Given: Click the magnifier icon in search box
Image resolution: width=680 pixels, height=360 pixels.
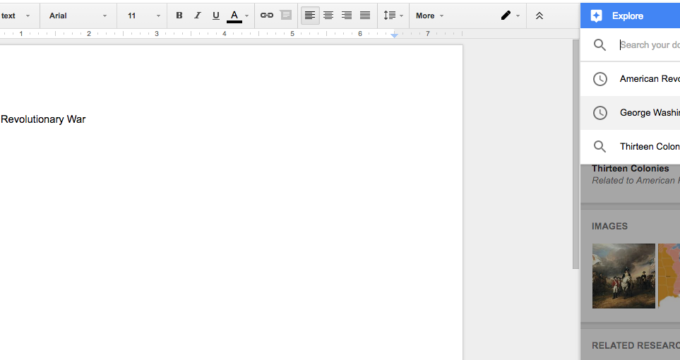Looking at the screenshot, I should (600, 45).
